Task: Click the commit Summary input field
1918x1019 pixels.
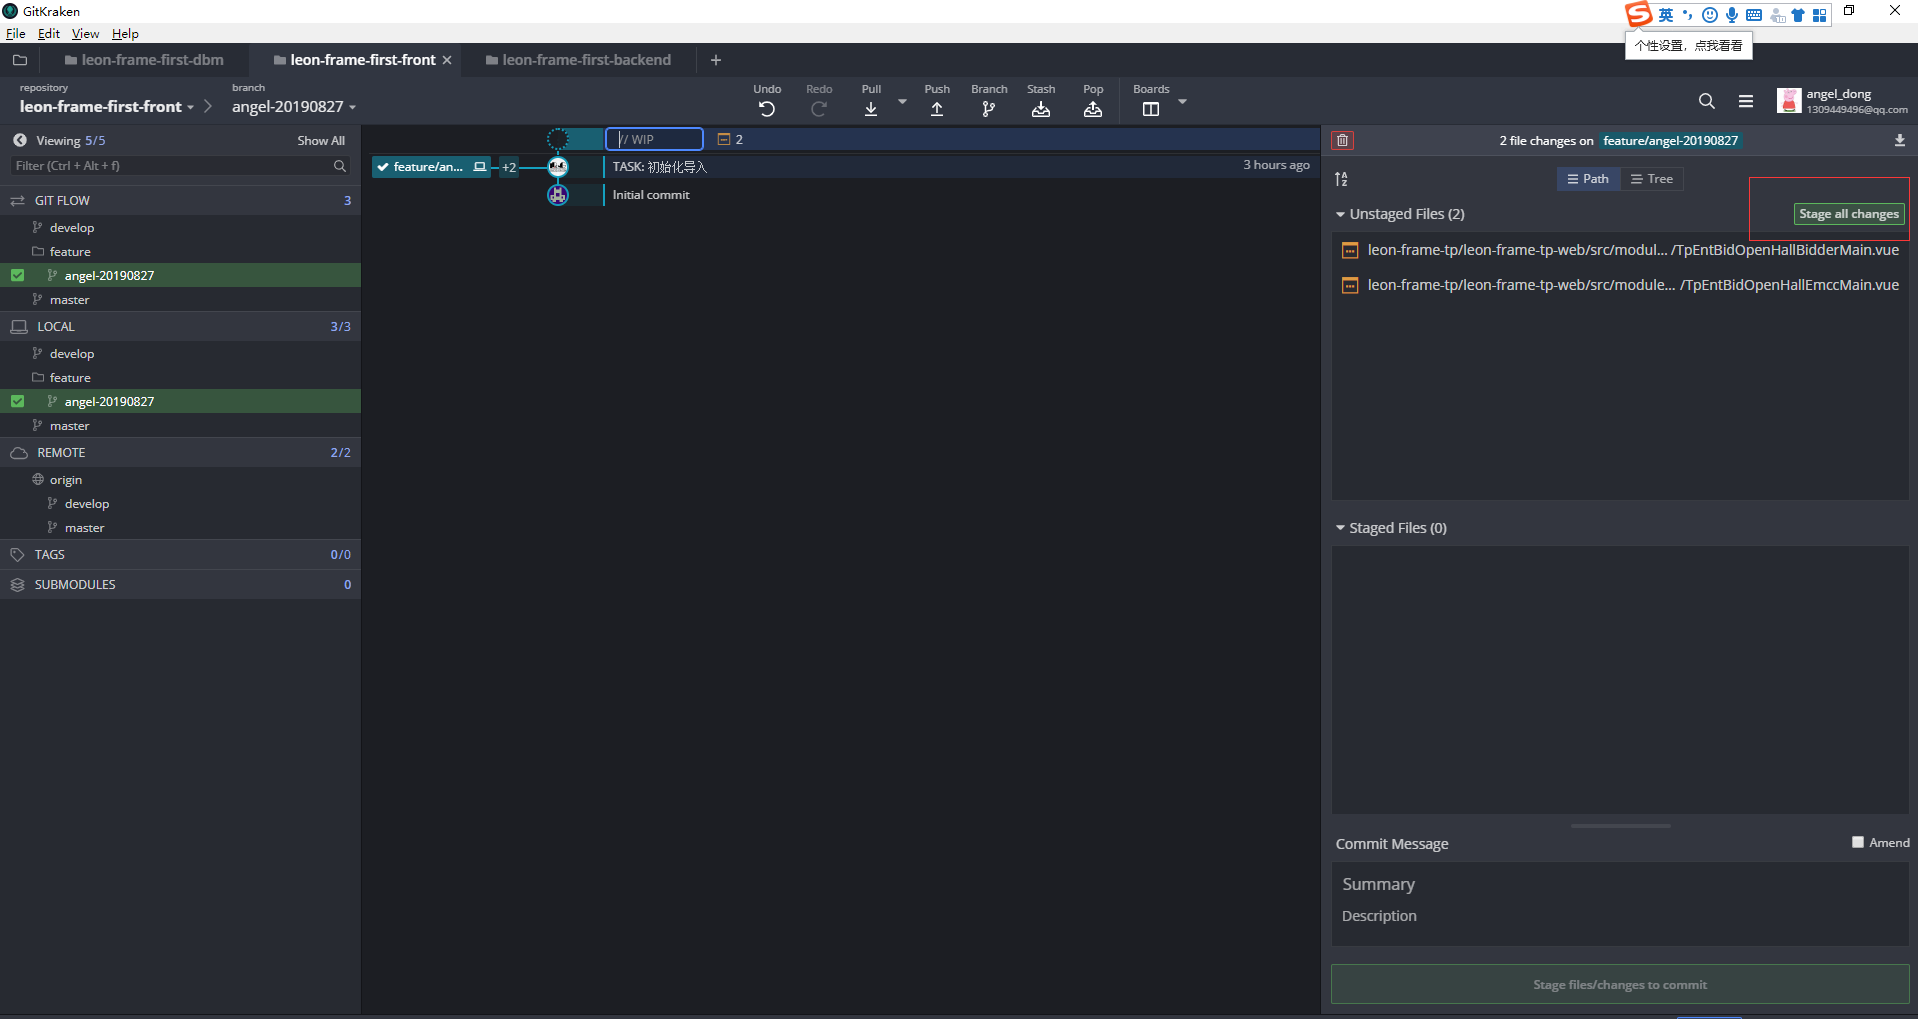Action: pyautogui.click(x=1620, y=884)
